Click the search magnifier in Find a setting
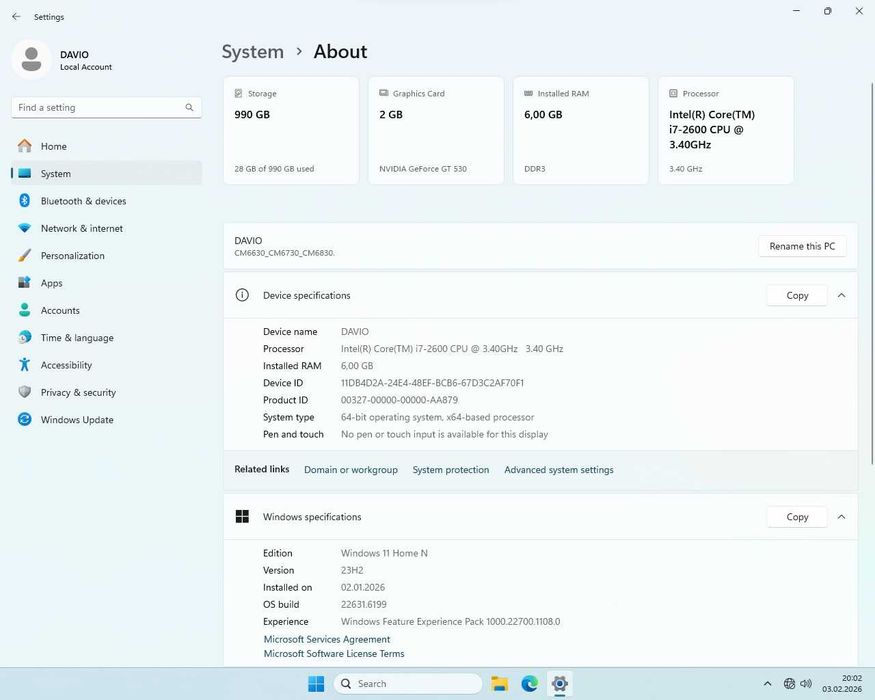 tap(189, 107)
